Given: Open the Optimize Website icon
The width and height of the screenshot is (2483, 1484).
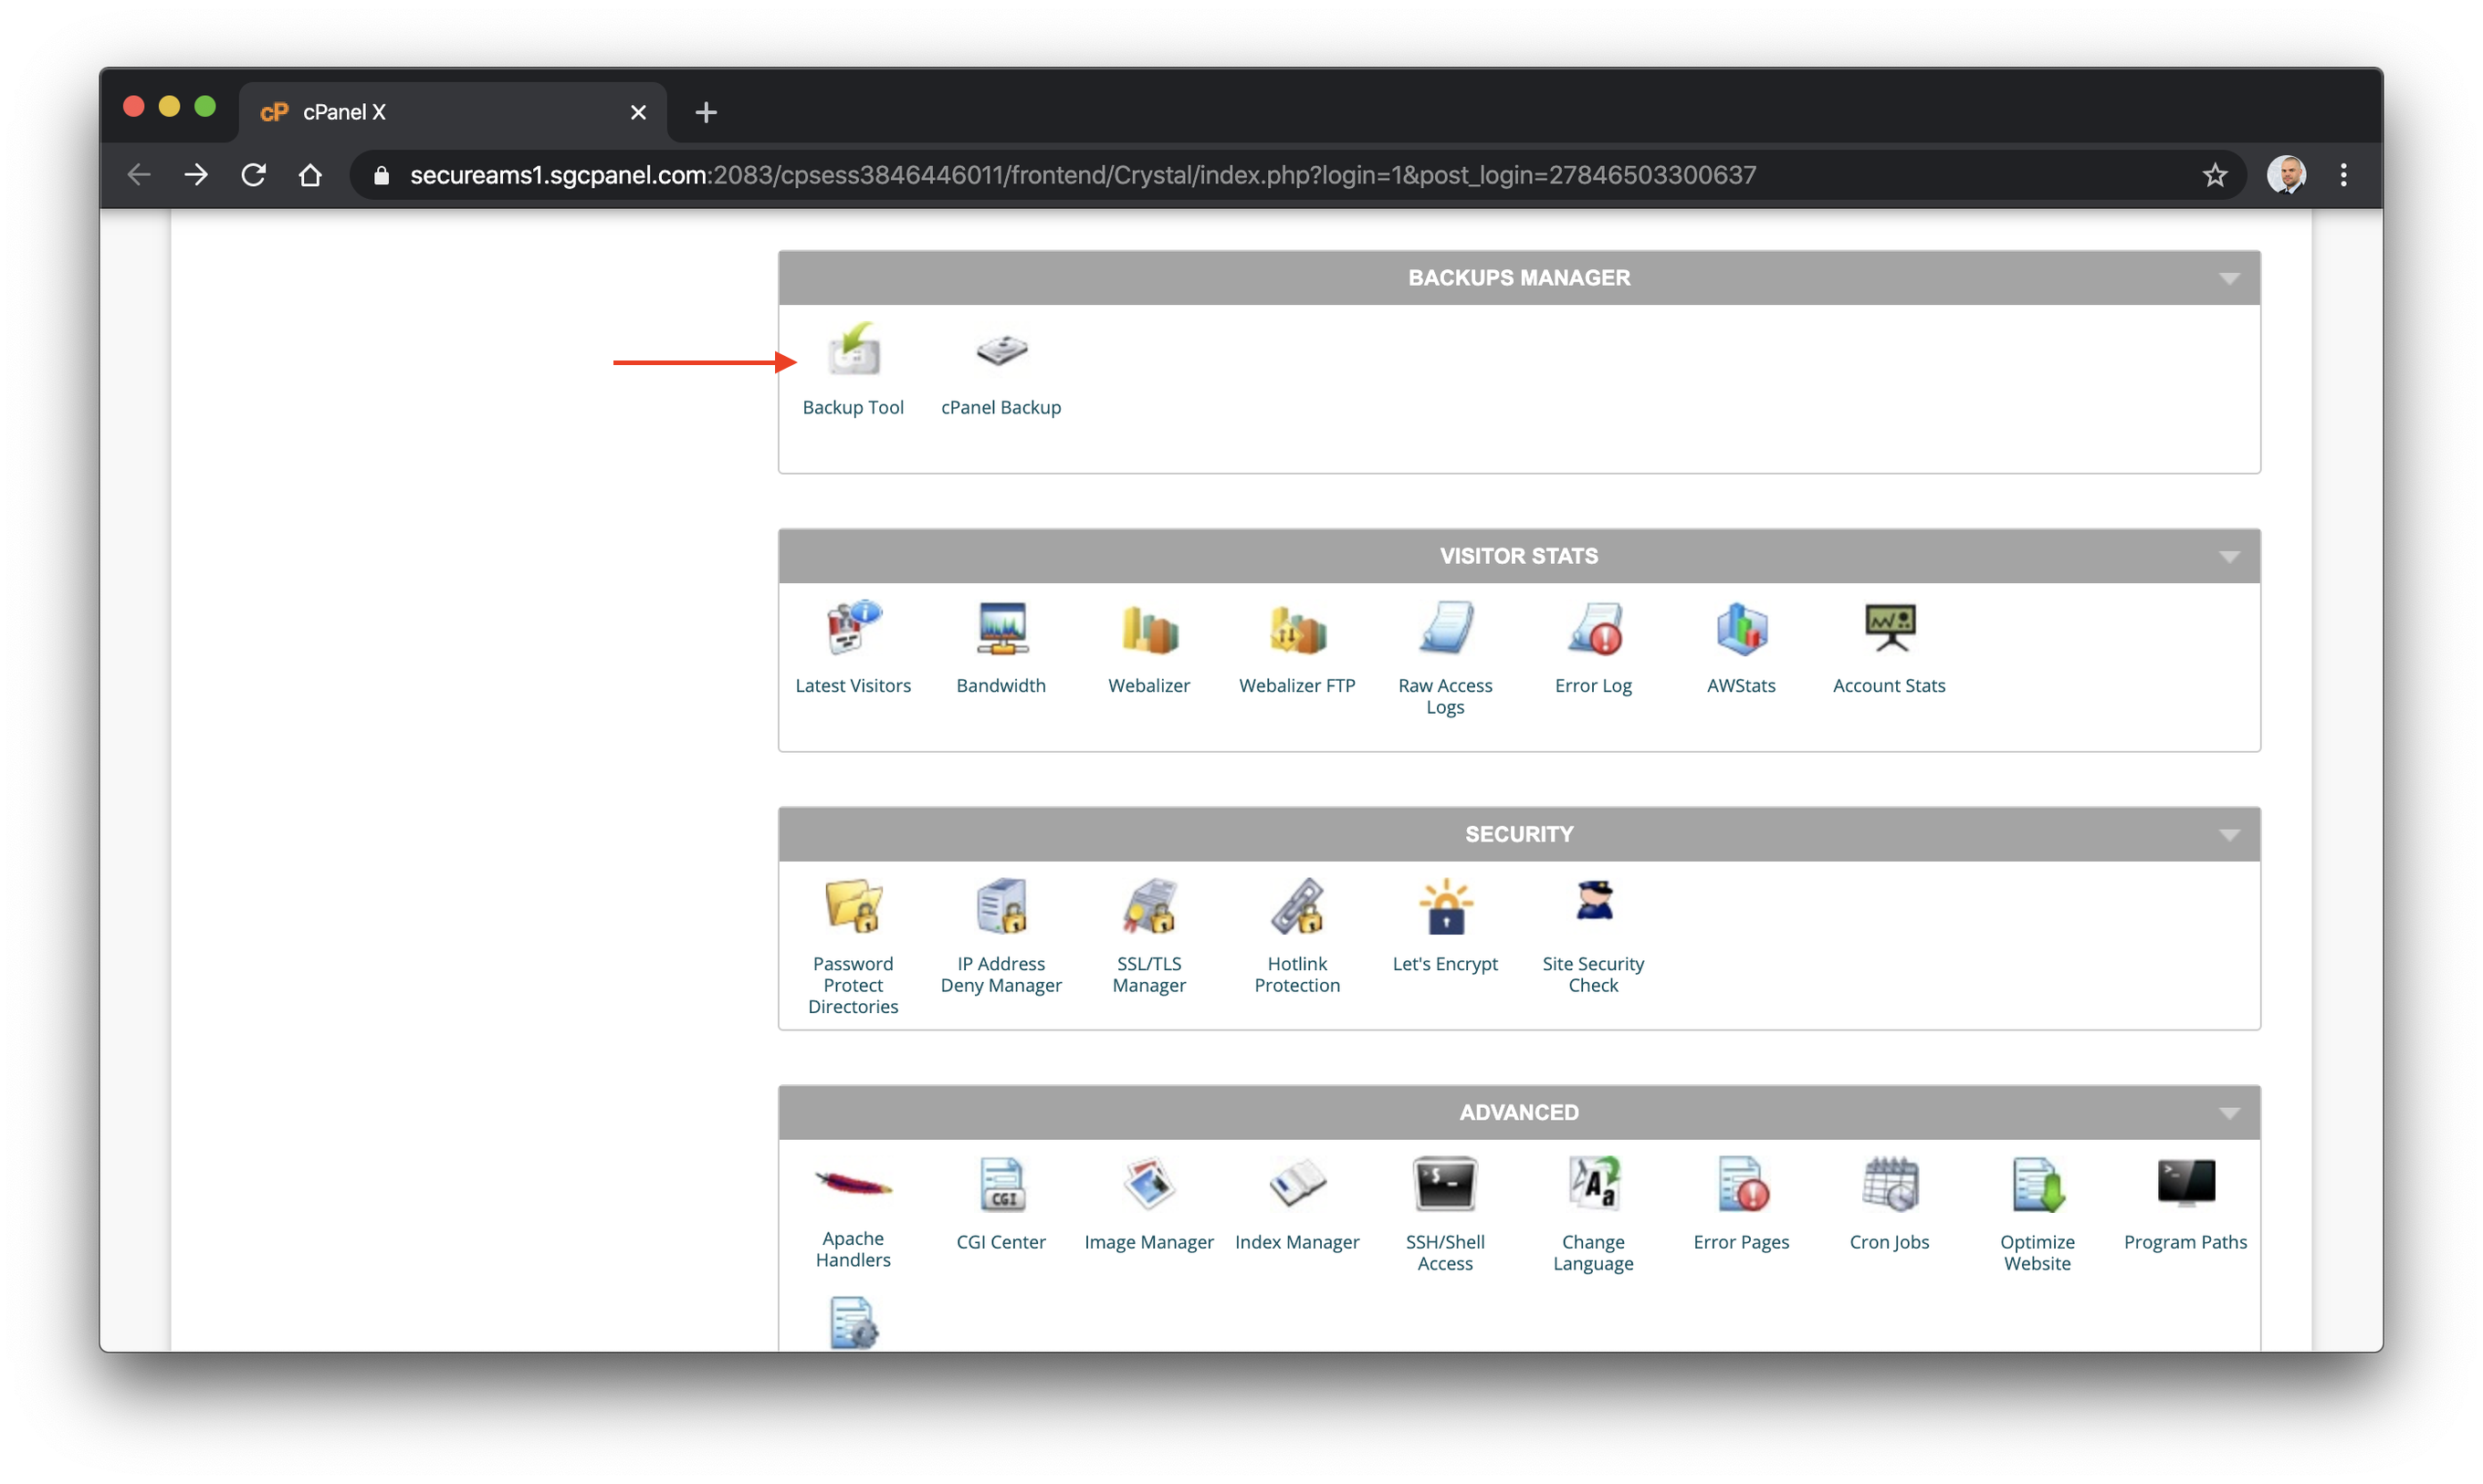Looking at the screenshot, I should coord(2037,1184).
